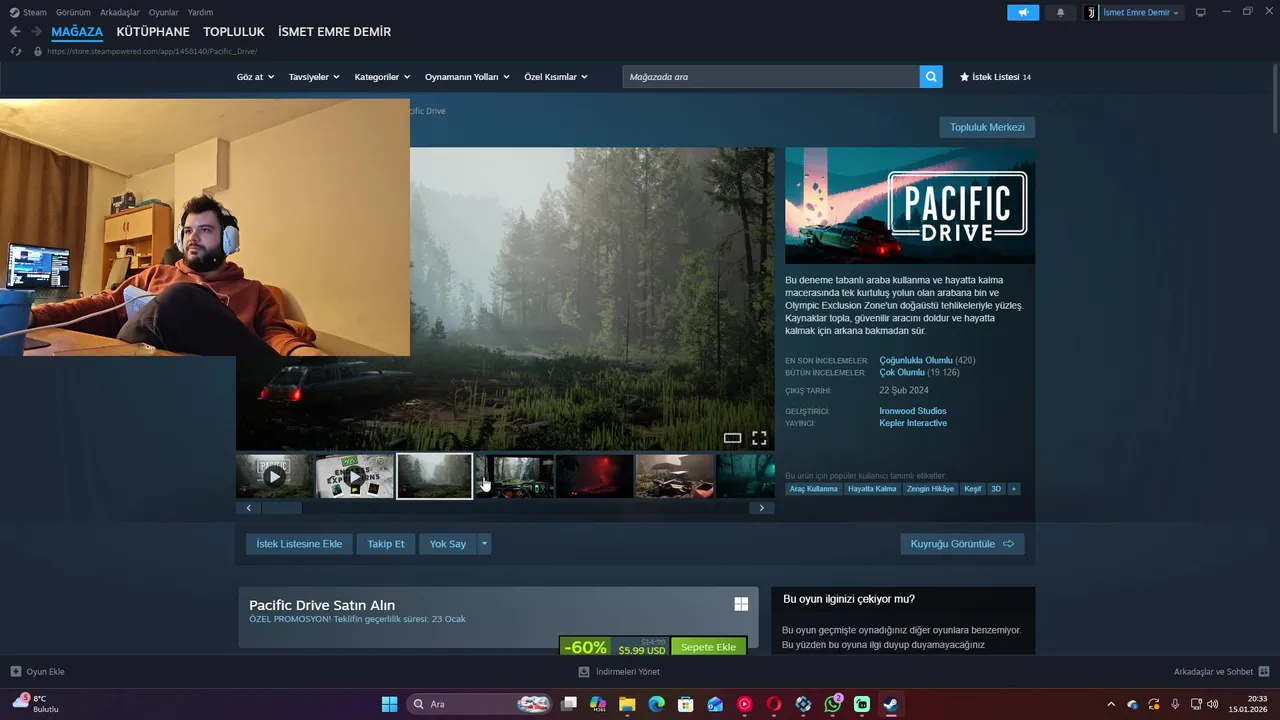Open the Windows Start menu
The width and height of the screenshot is (1280, 720).
(x=389, y=704)
